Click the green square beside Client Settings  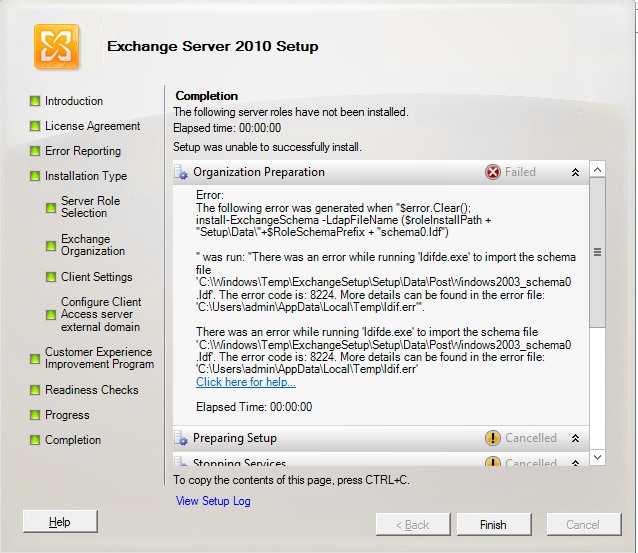[x=51, y=277]
